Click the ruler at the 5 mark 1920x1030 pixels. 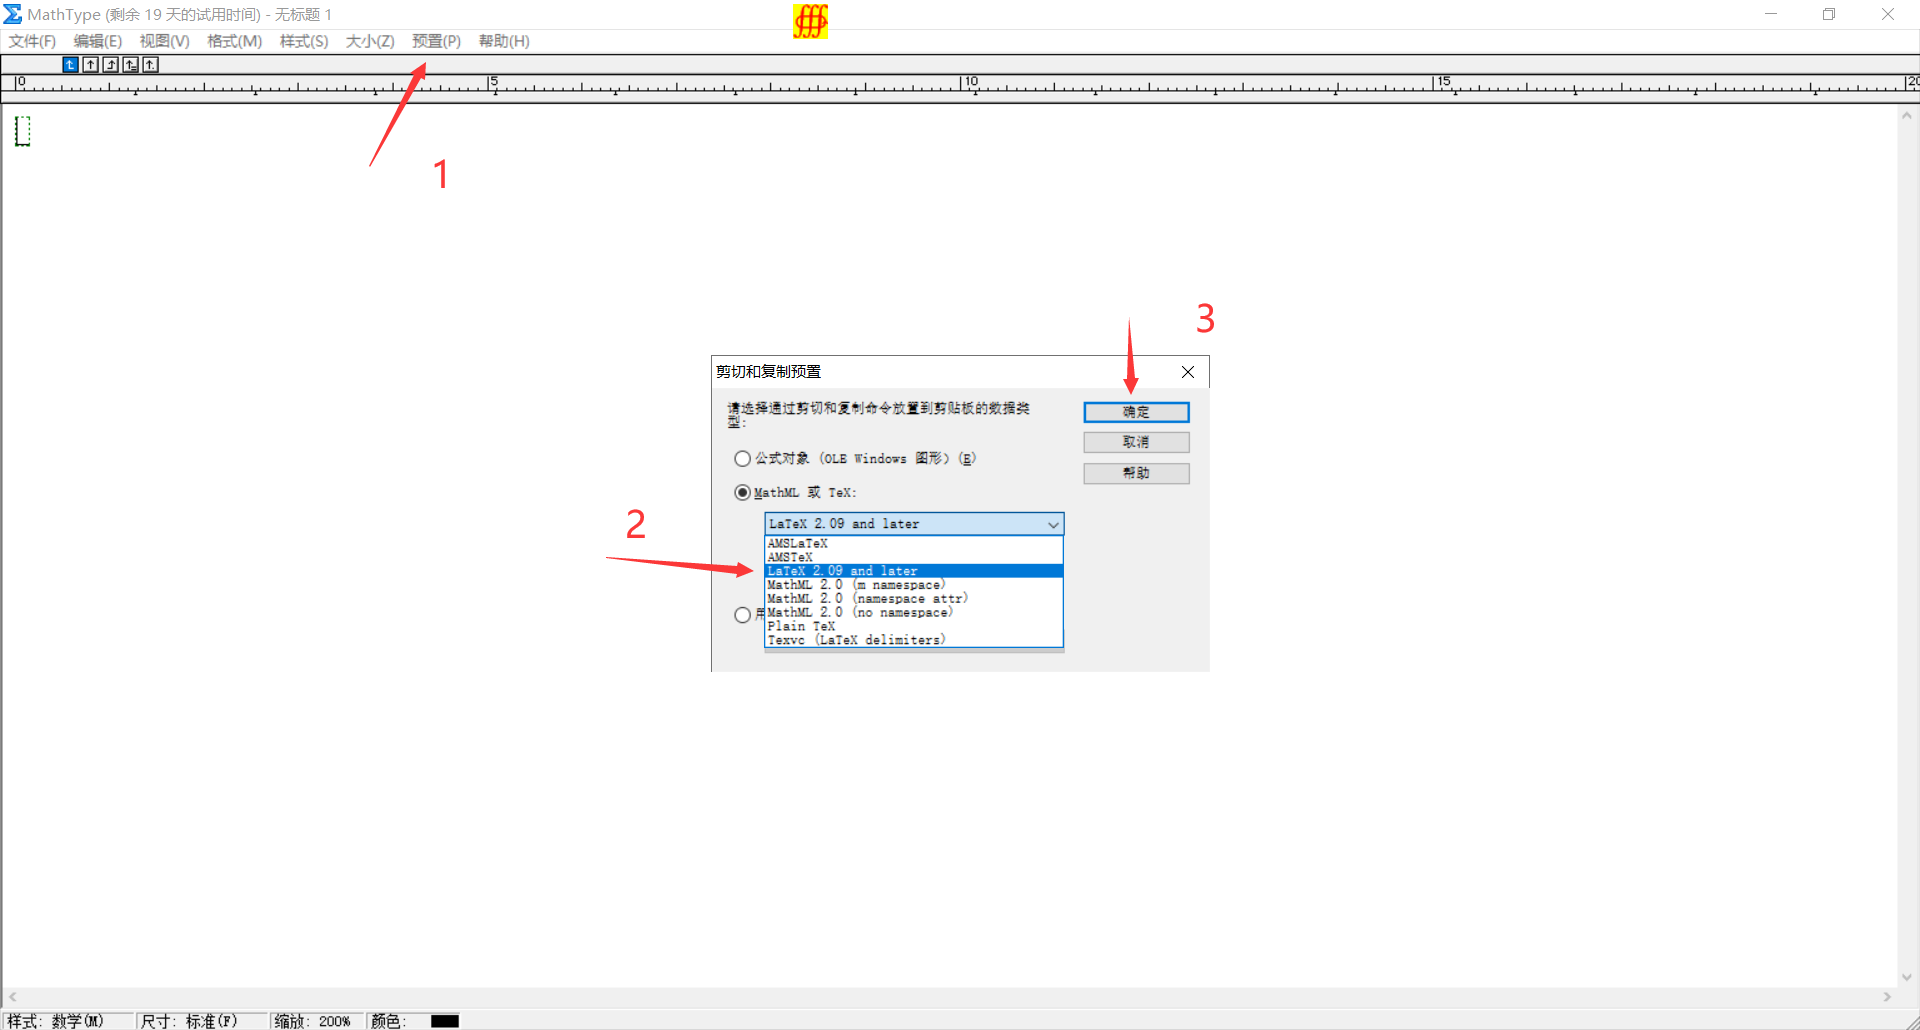pos(492,84)
